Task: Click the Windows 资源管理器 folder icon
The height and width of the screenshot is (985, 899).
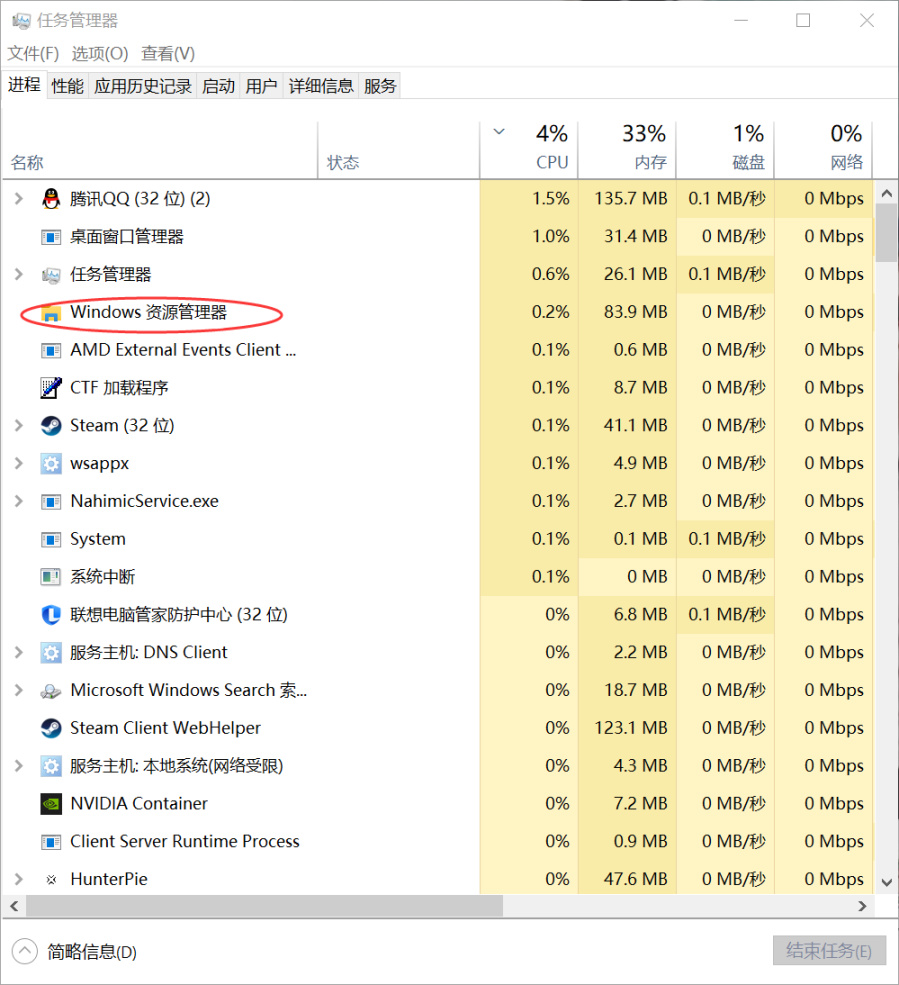Action: click(51, 312)
